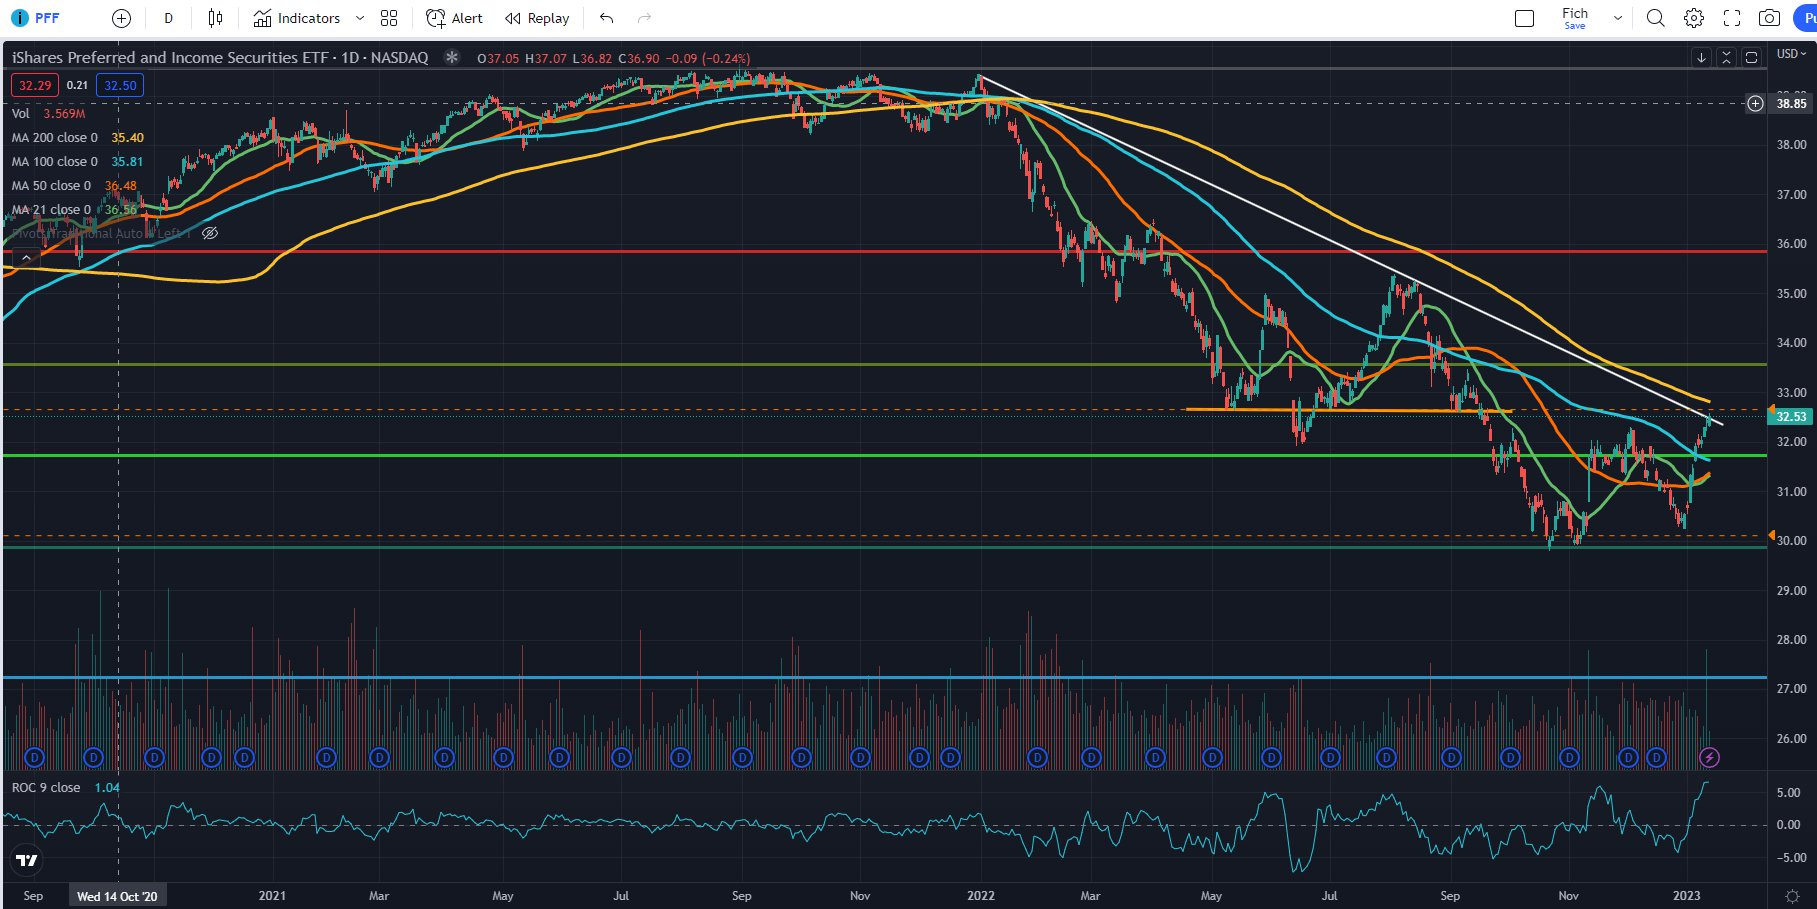
Task: Start bar Replay mode
Action: click(537, 18)
